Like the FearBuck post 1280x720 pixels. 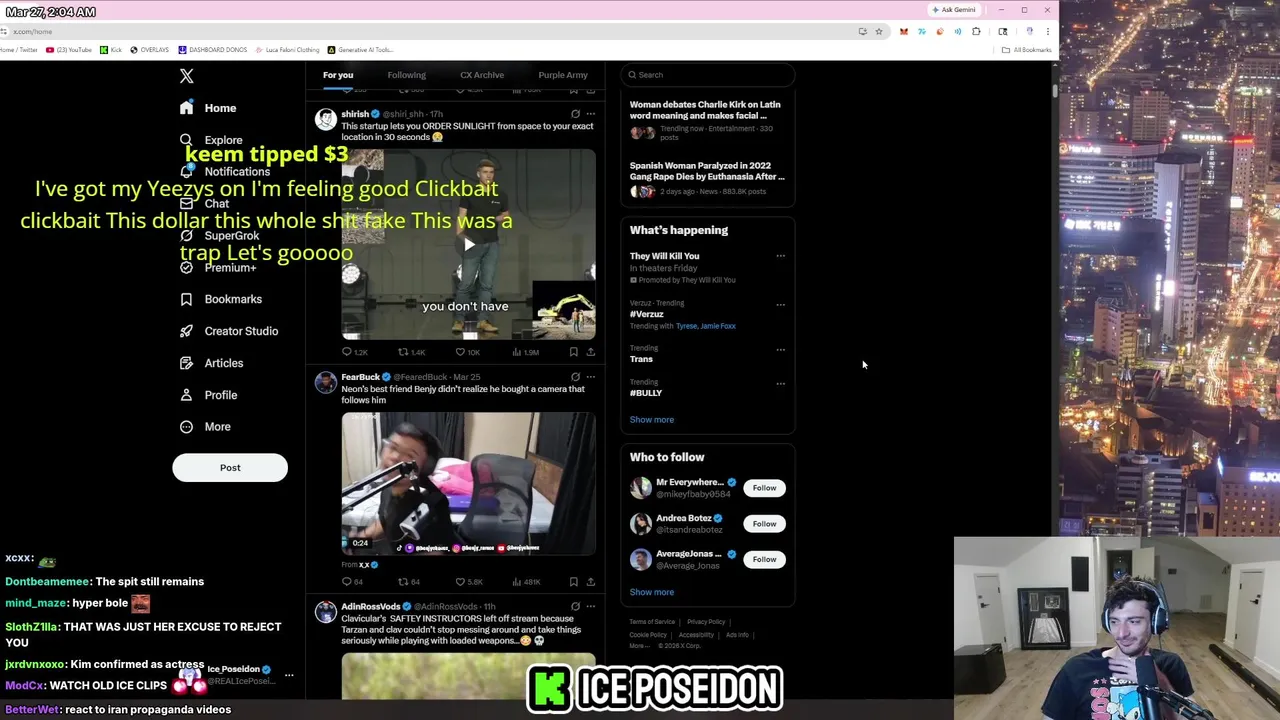(x=468, y=582)
